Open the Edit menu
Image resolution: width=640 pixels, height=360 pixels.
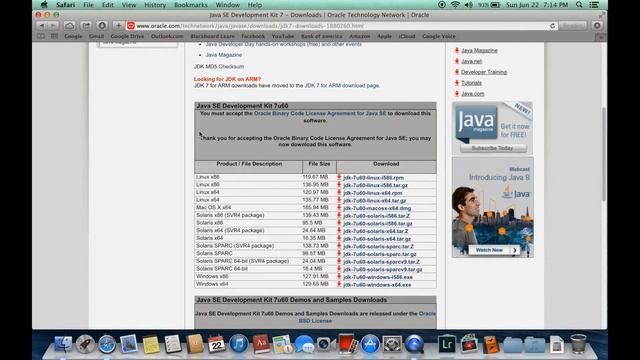tap(108, 5)
